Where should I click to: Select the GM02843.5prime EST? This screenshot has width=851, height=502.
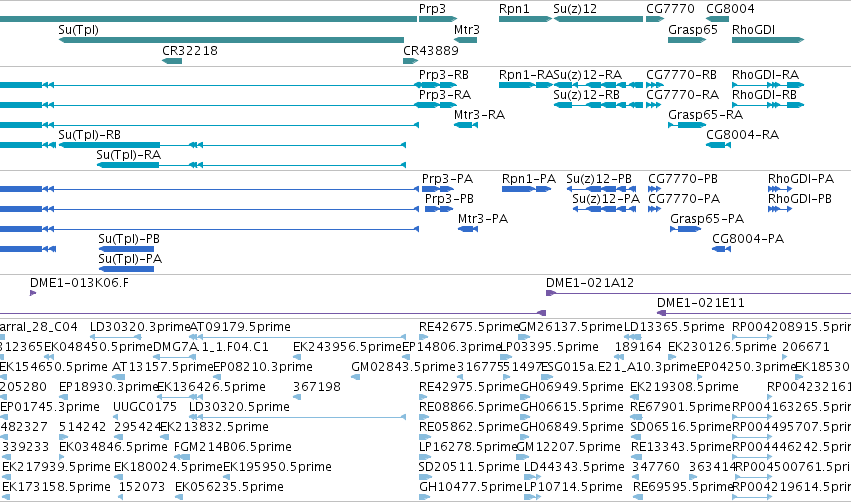(x=355, y=377)
